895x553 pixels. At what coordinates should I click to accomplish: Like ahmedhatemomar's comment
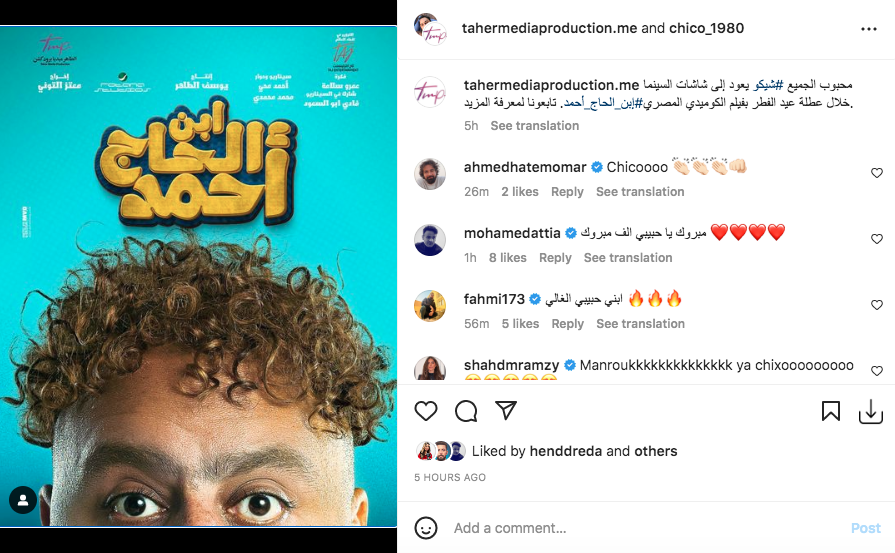pos(877,173)
